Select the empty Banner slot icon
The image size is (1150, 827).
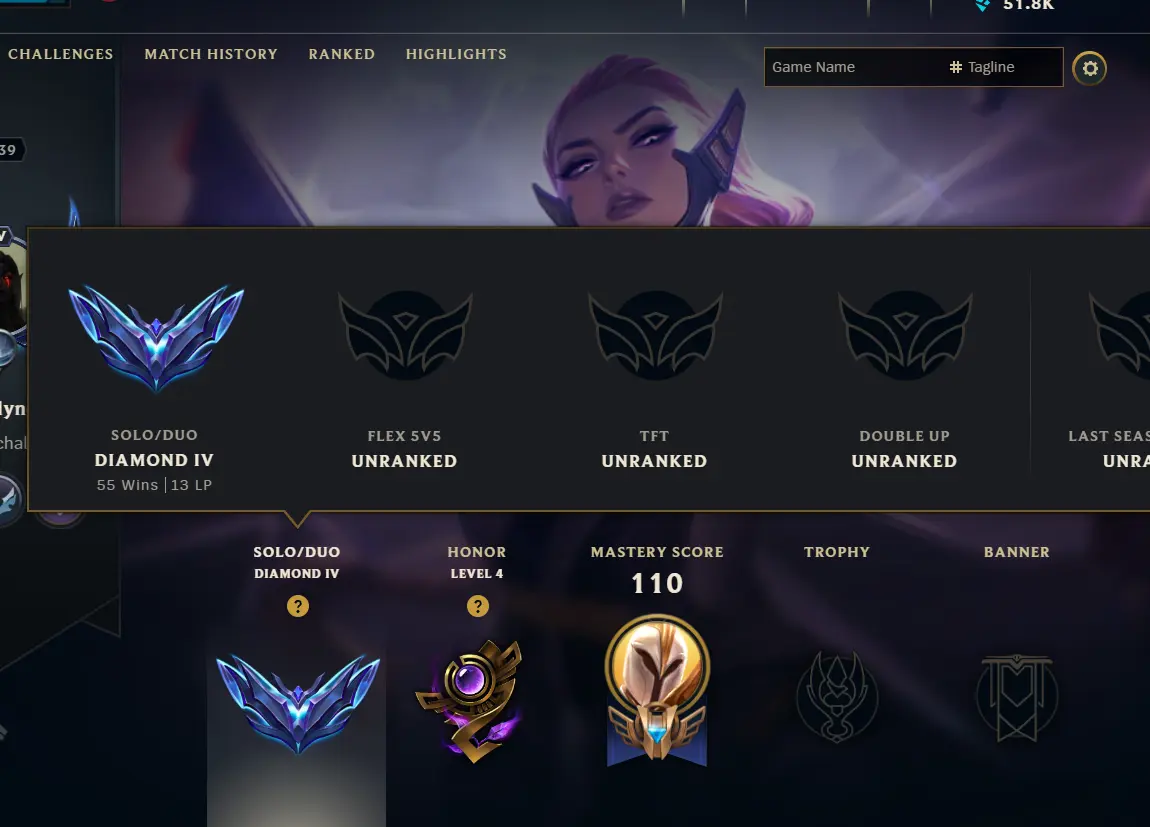click(1017, 698)
